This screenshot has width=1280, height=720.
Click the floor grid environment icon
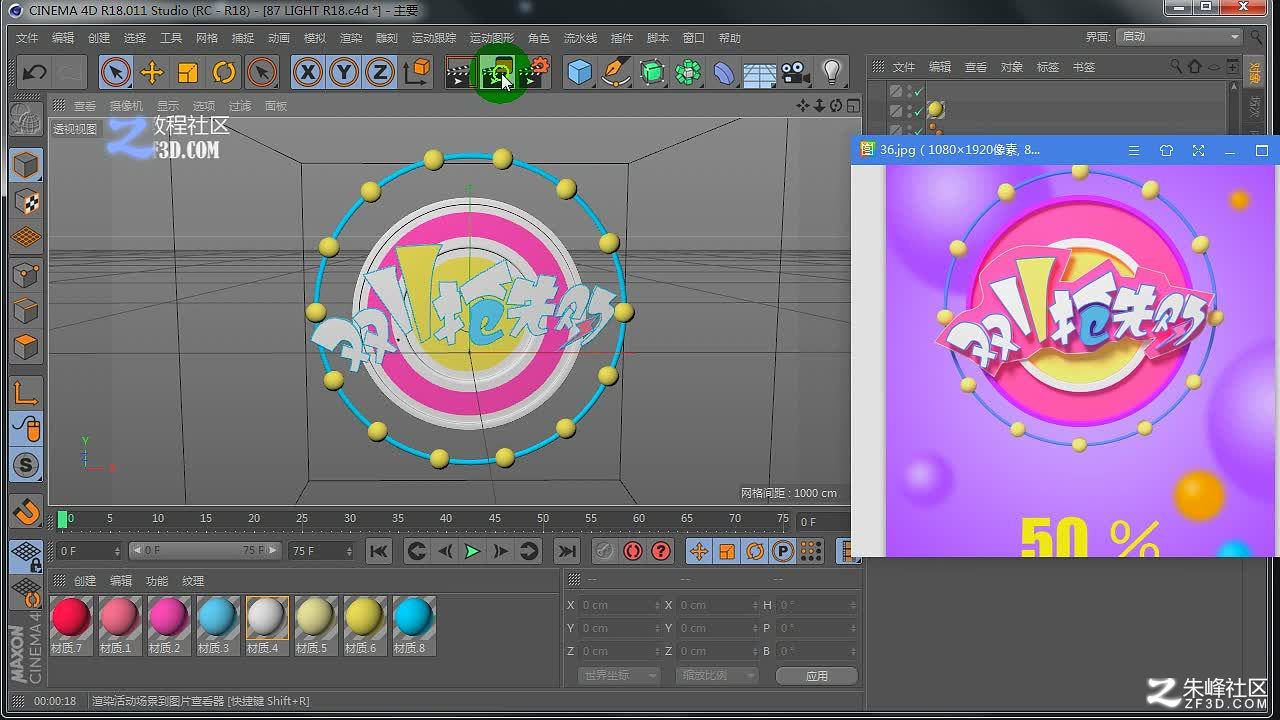tap(760, 72)
